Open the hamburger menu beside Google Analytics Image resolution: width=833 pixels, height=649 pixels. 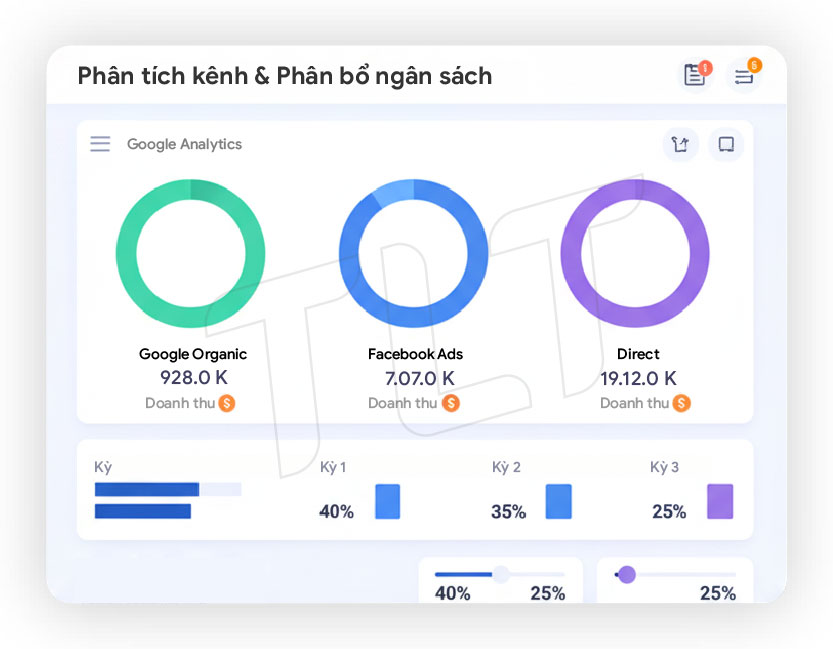100,144
